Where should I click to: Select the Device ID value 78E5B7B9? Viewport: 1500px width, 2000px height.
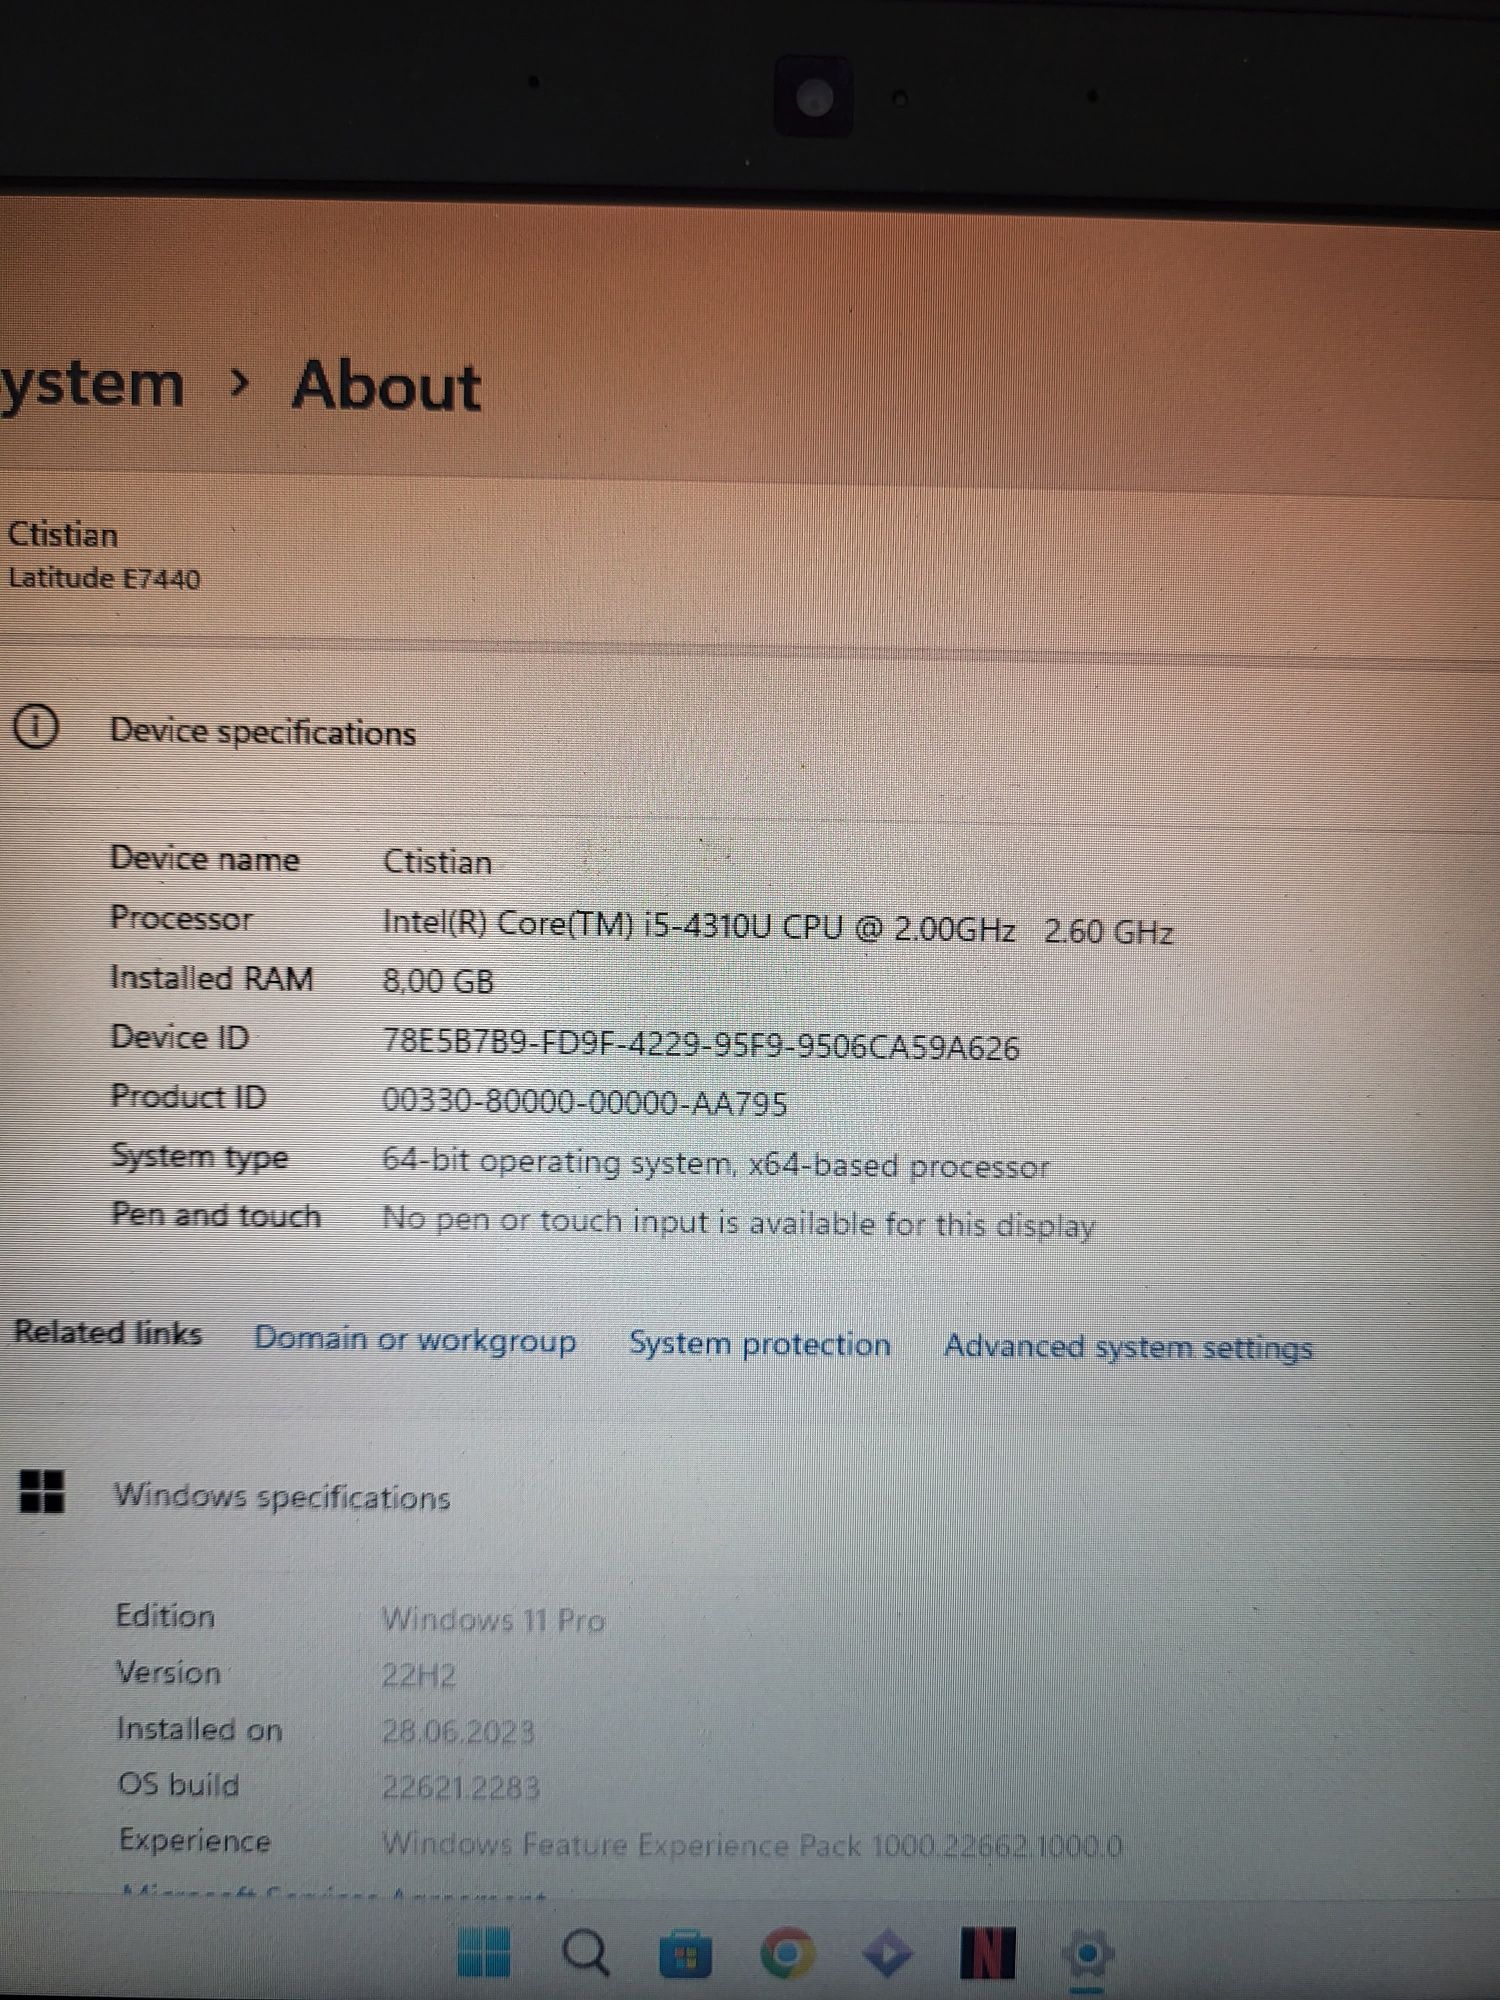coord(701,1045)
